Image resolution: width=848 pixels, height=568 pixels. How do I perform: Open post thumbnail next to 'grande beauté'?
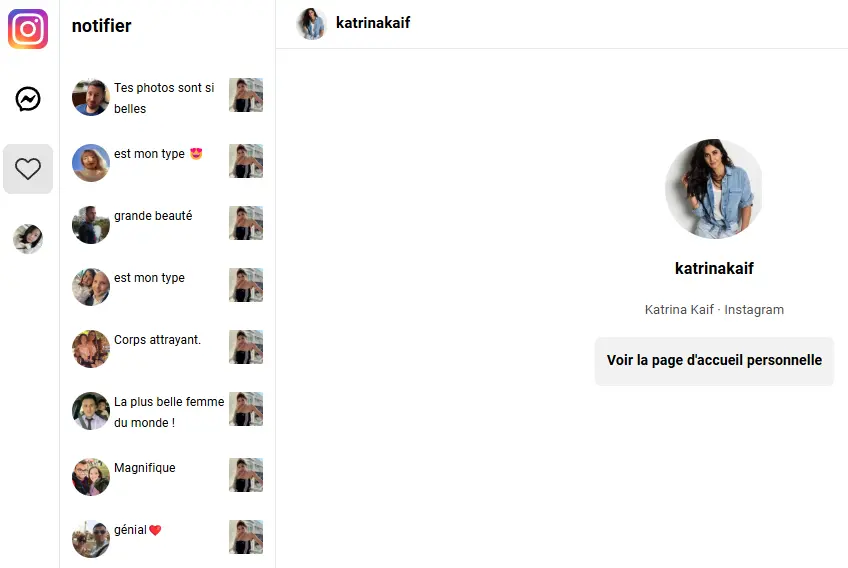[x=246, y=223]
